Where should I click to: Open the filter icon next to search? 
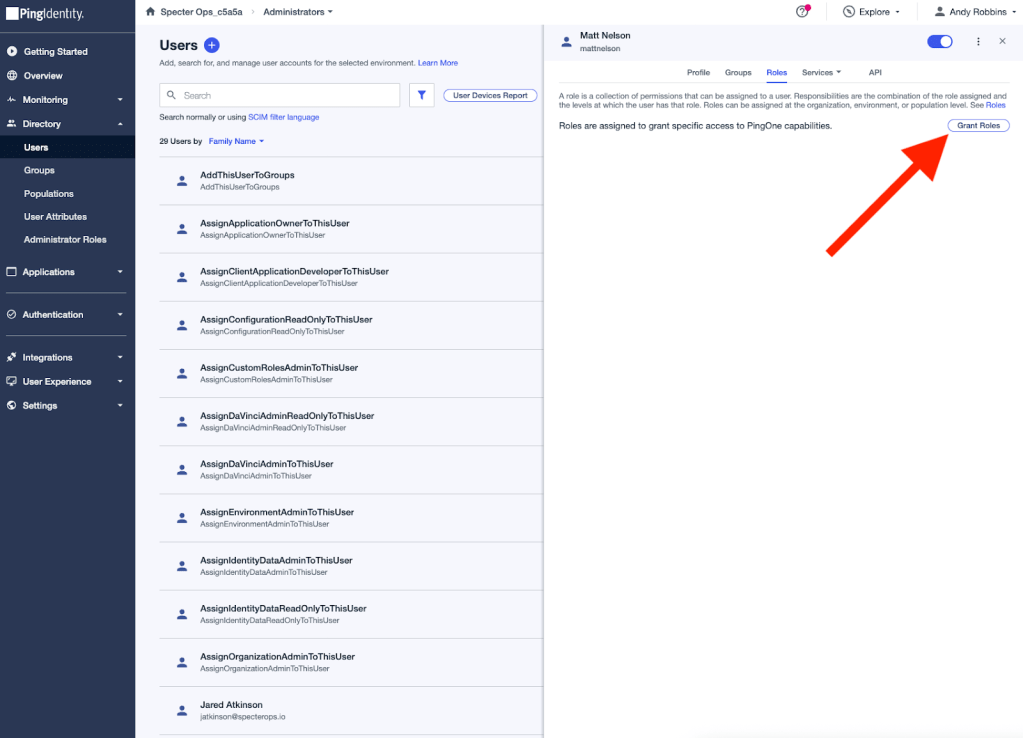(422, 95)
